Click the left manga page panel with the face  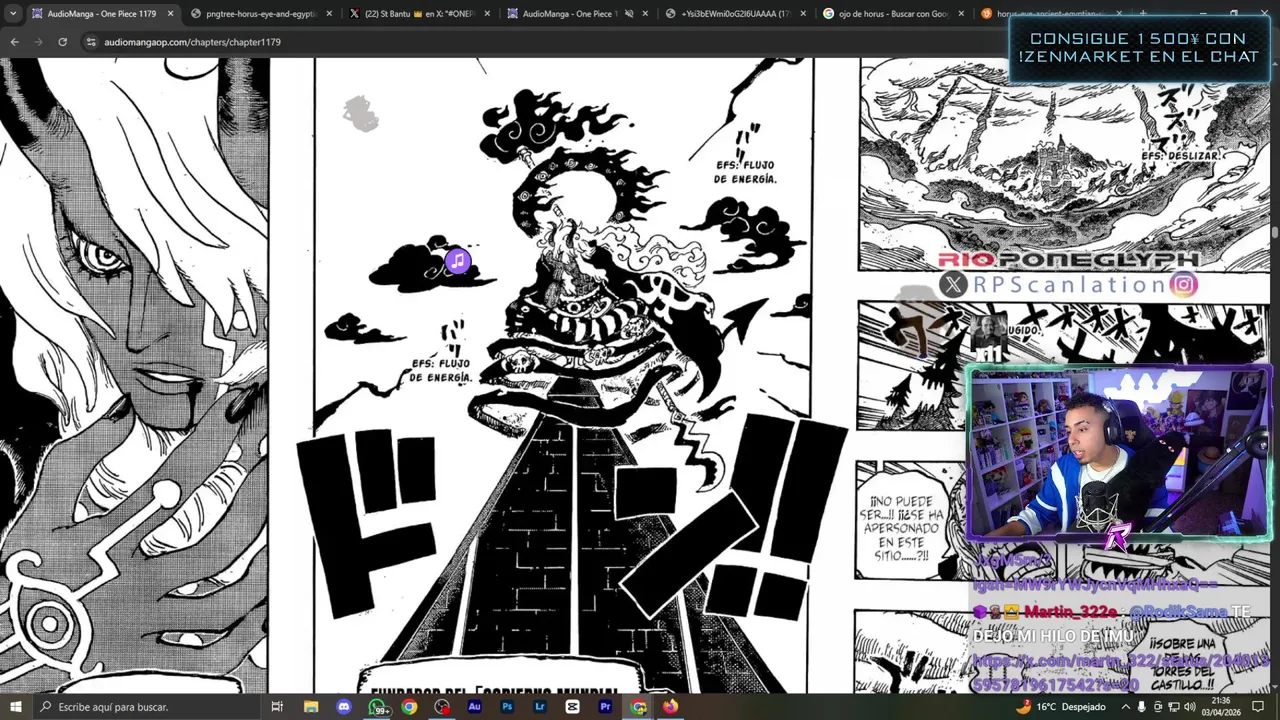pos(134,375)
